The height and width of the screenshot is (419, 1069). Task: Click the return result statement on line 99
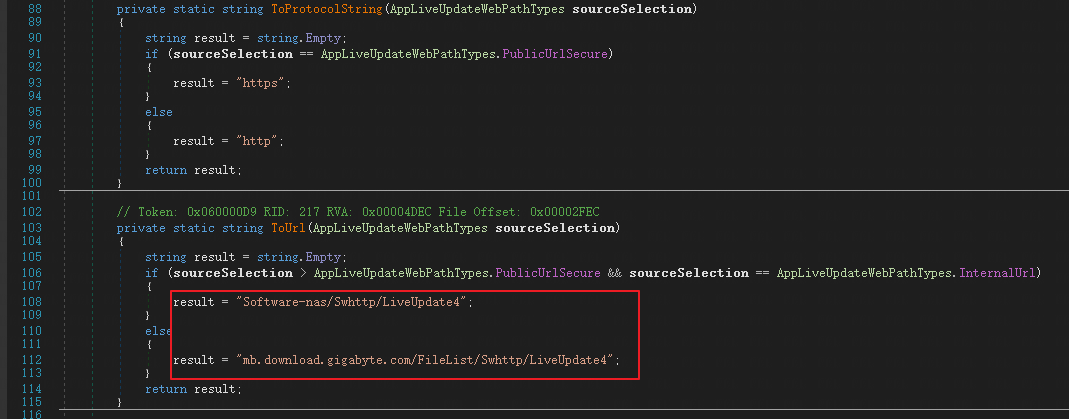tap(193, 170)
